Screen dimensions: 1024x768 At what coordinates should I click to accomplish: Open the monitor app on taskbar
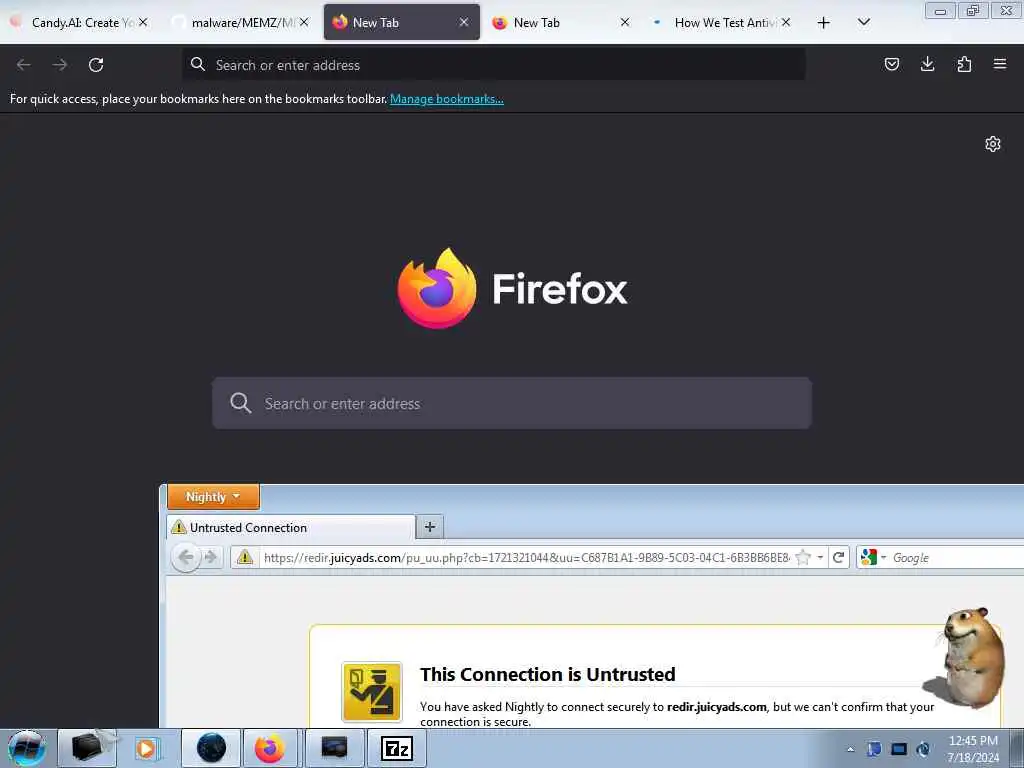pyautogui.click(x=334, y=748)
